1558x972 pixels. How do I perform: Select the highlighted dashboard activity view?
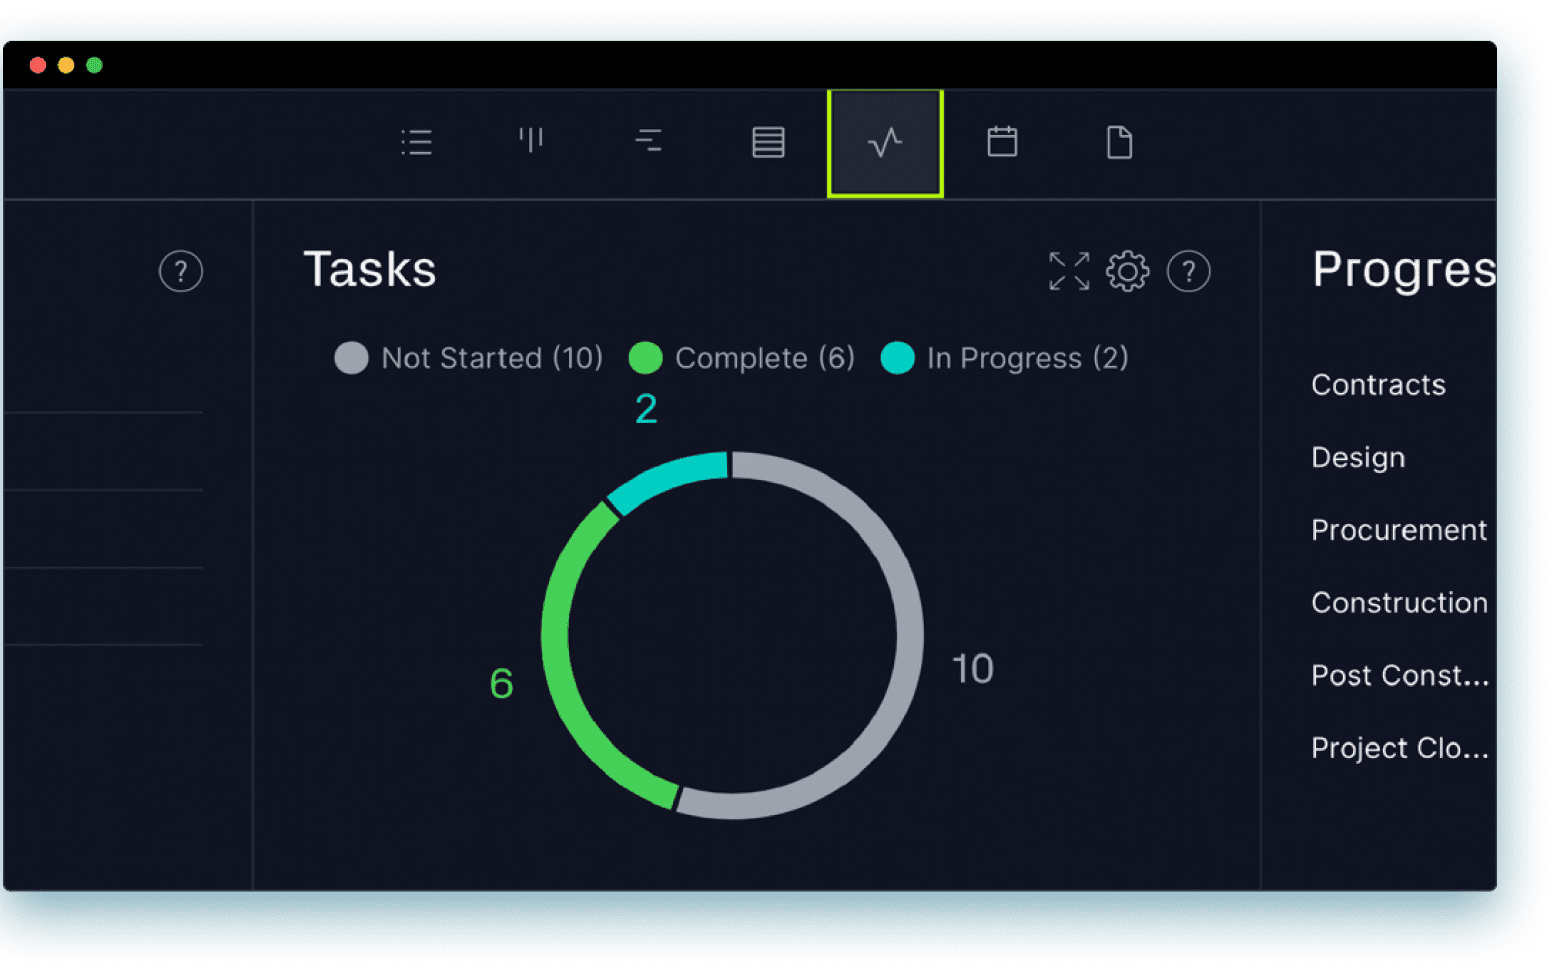coord(884,141)
